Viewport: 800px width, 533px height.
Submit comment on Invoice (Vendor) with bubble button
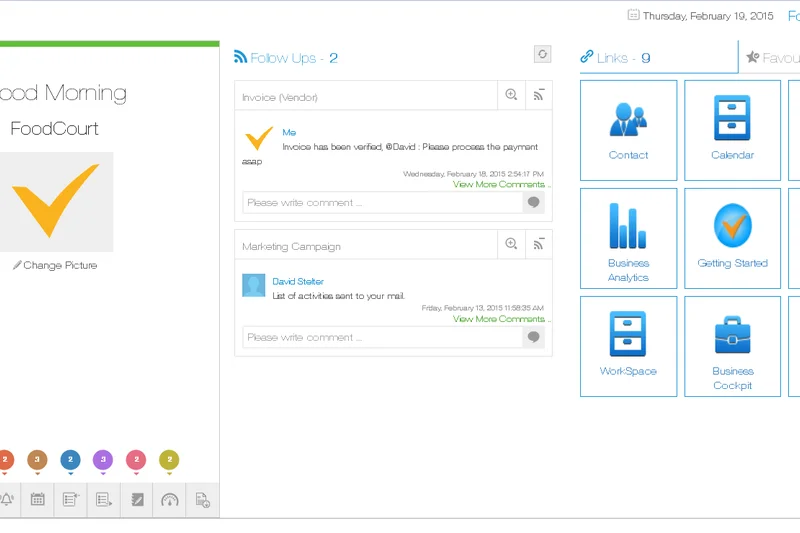tap(534, 203)
